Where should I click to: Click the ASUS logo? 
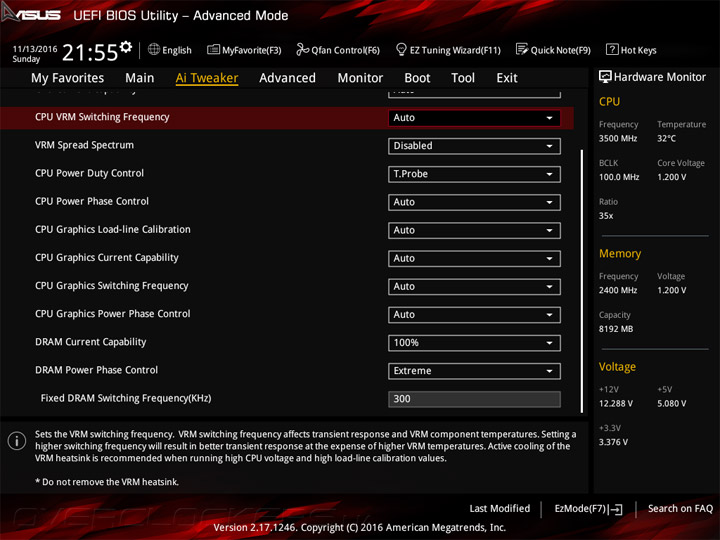(x=31, y=14)
